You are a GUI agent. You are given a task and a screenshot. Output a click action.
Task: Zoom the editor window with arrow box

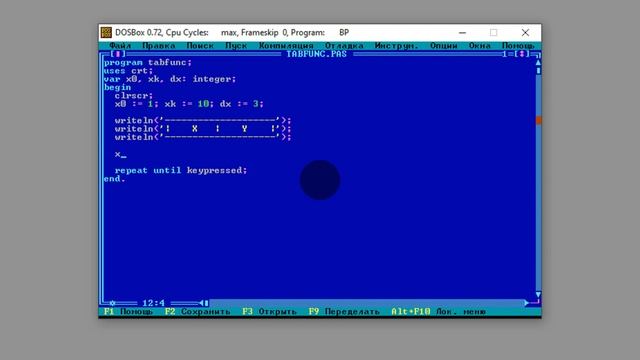coord(522,54)
